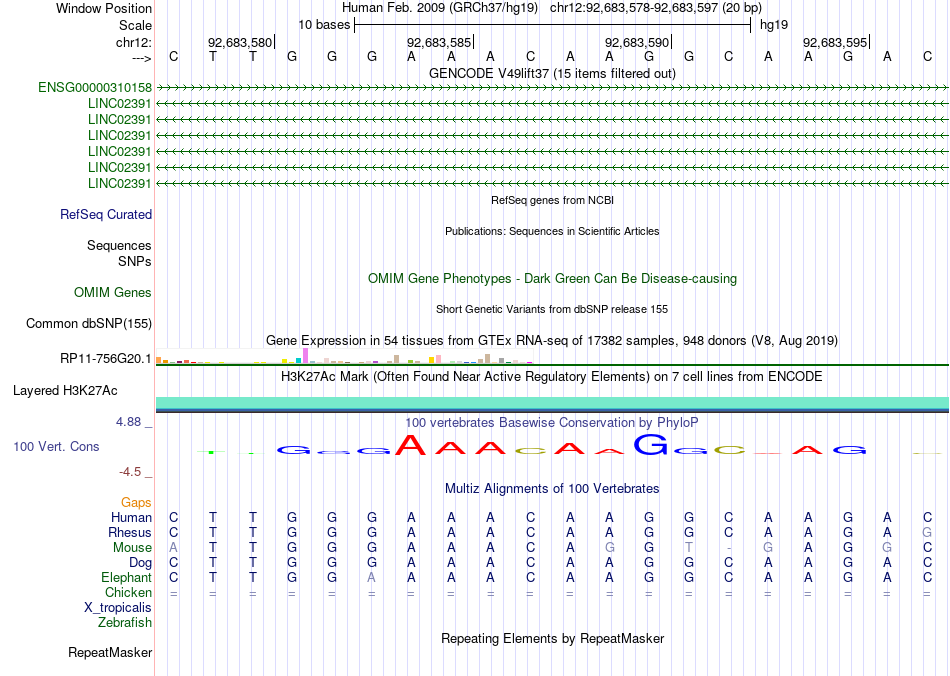The width and height of the screenshot is (950, 676).
Task: Open the GTEx tissue expression bar chart
Action: (344, 356)
